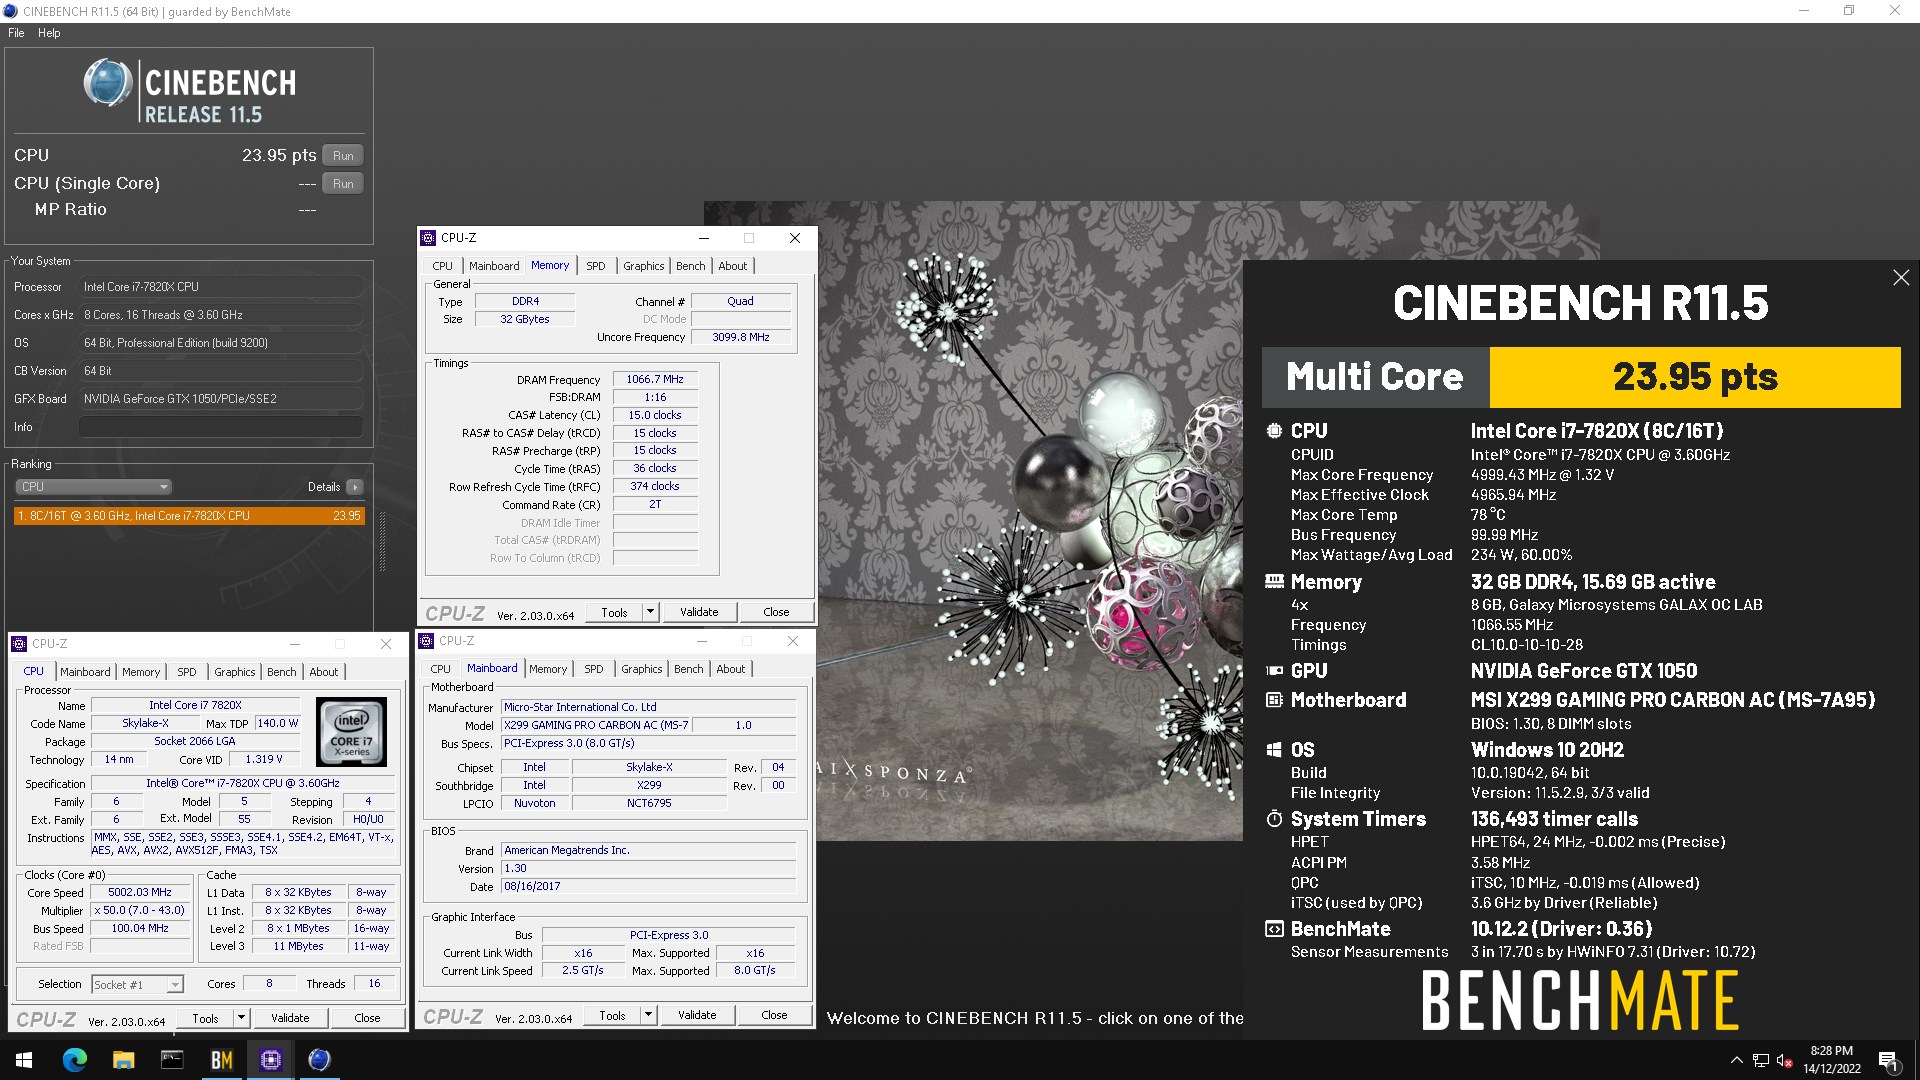Open the Help menu in Cinebench

tap(49, 33)
